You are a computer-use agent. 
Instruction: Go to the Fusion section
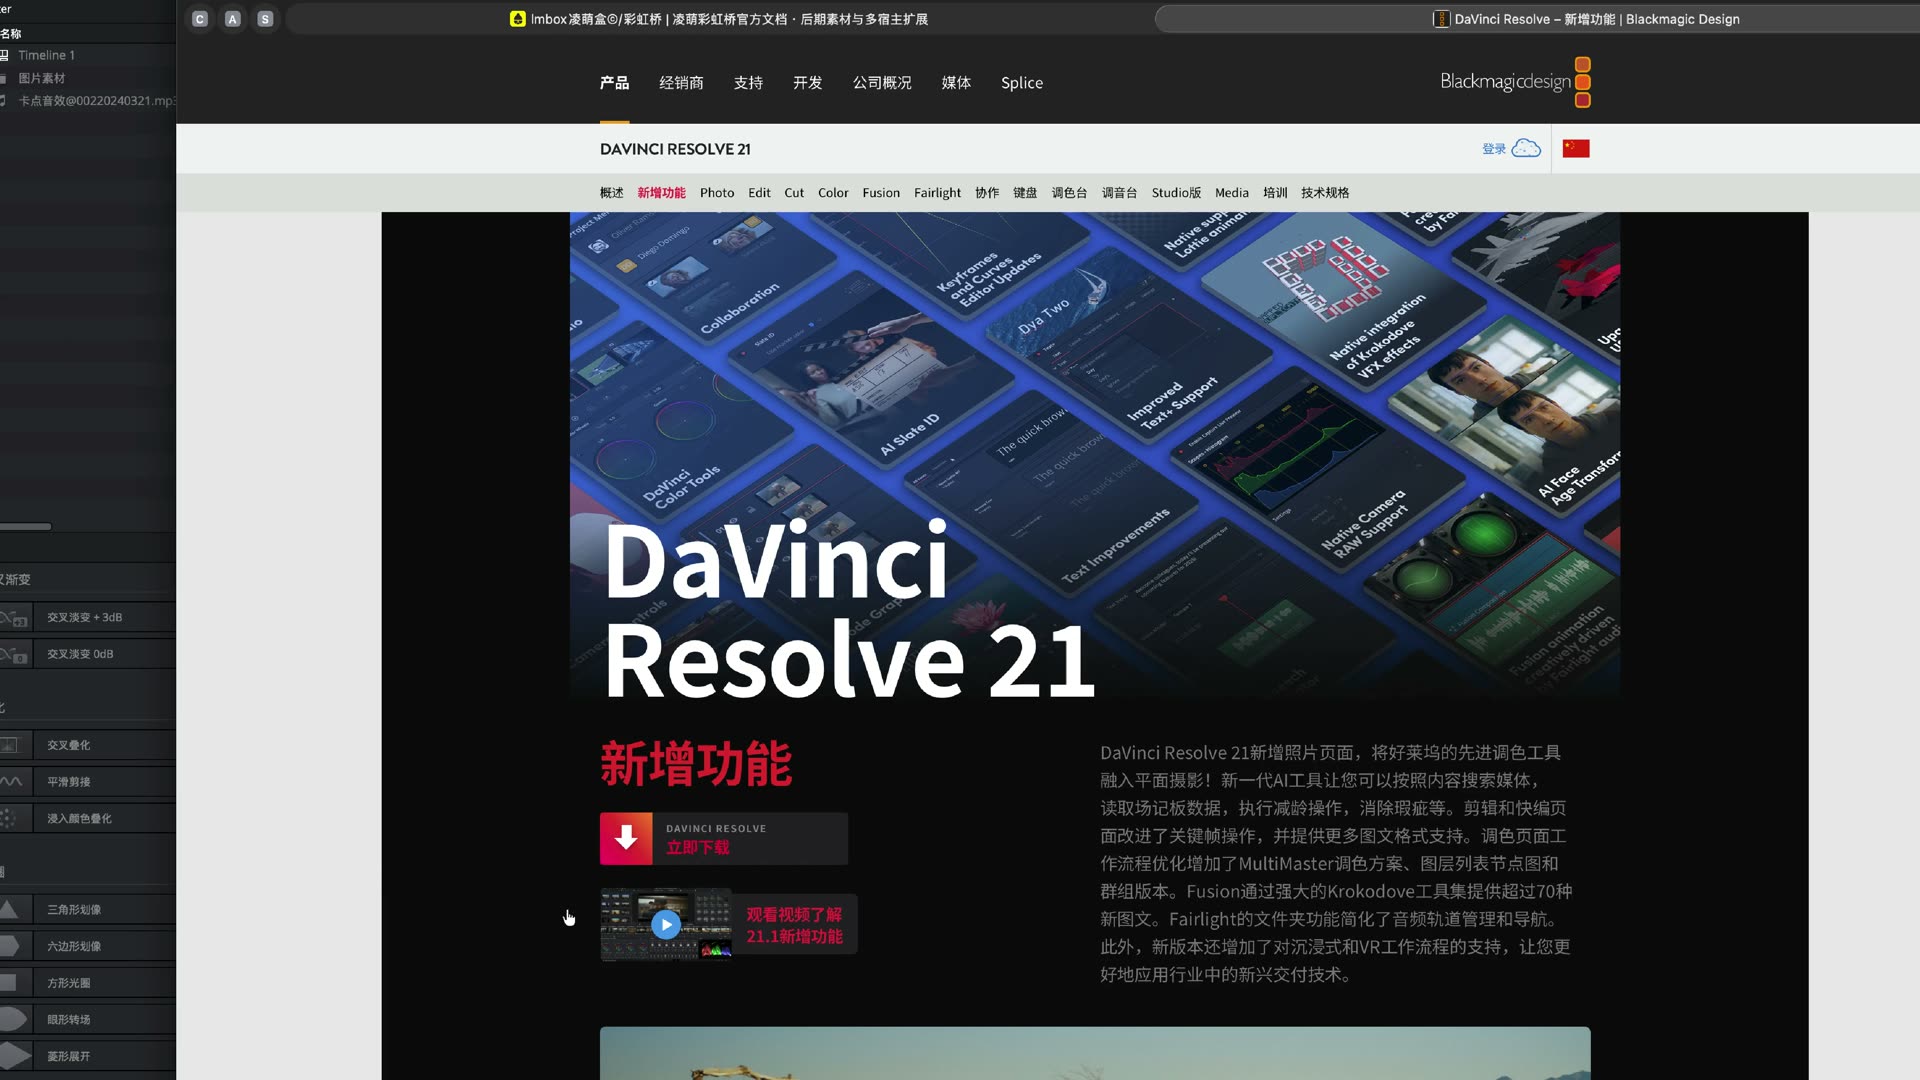coord(881,193)
